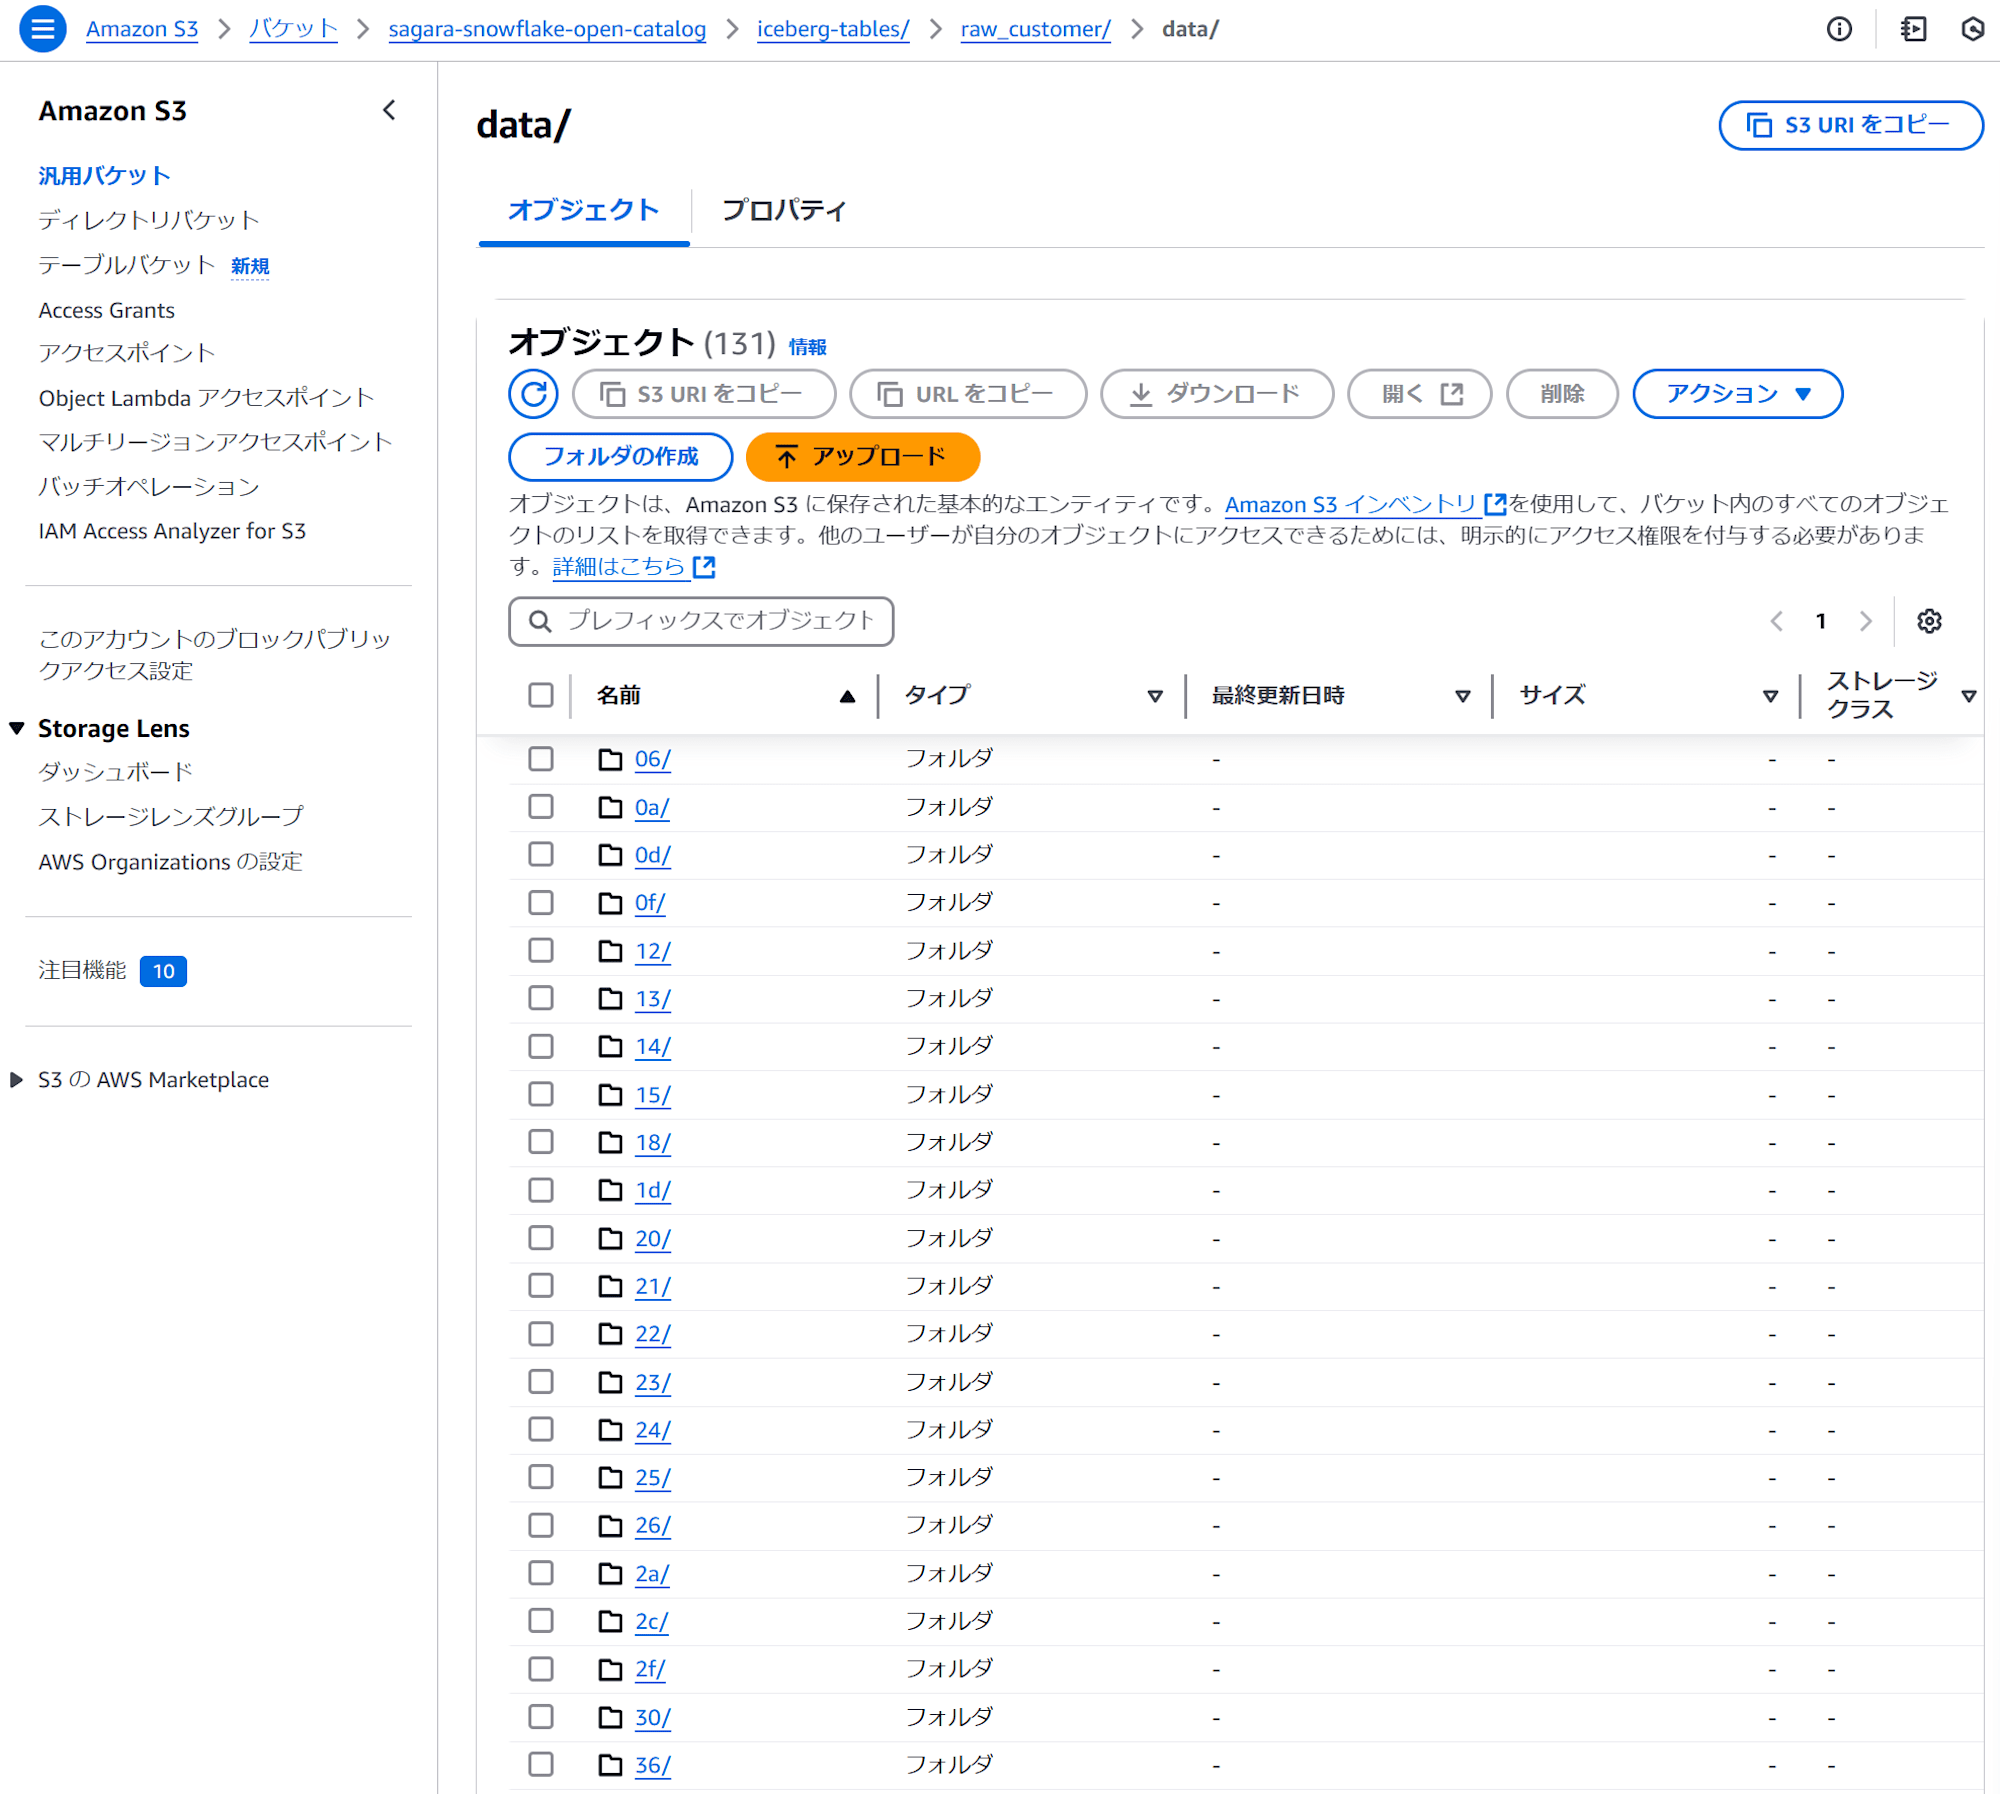2000x1794 pixels.
Task: Click the ダウンロード button
Action: (x=1216, y=394)
